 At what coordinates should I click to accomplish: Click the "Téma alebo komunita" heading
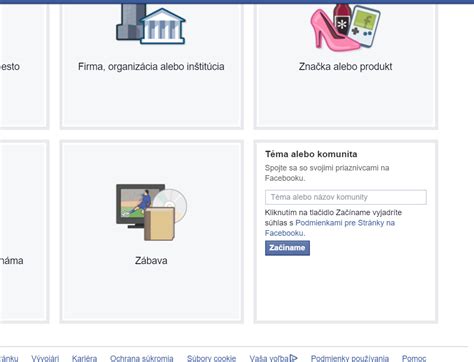pos(311,154)
